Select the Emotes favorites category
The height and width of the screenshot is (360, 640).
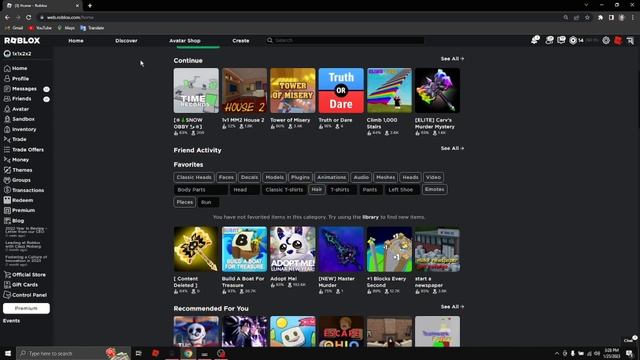pyautogui.click(x=434, y=189)
